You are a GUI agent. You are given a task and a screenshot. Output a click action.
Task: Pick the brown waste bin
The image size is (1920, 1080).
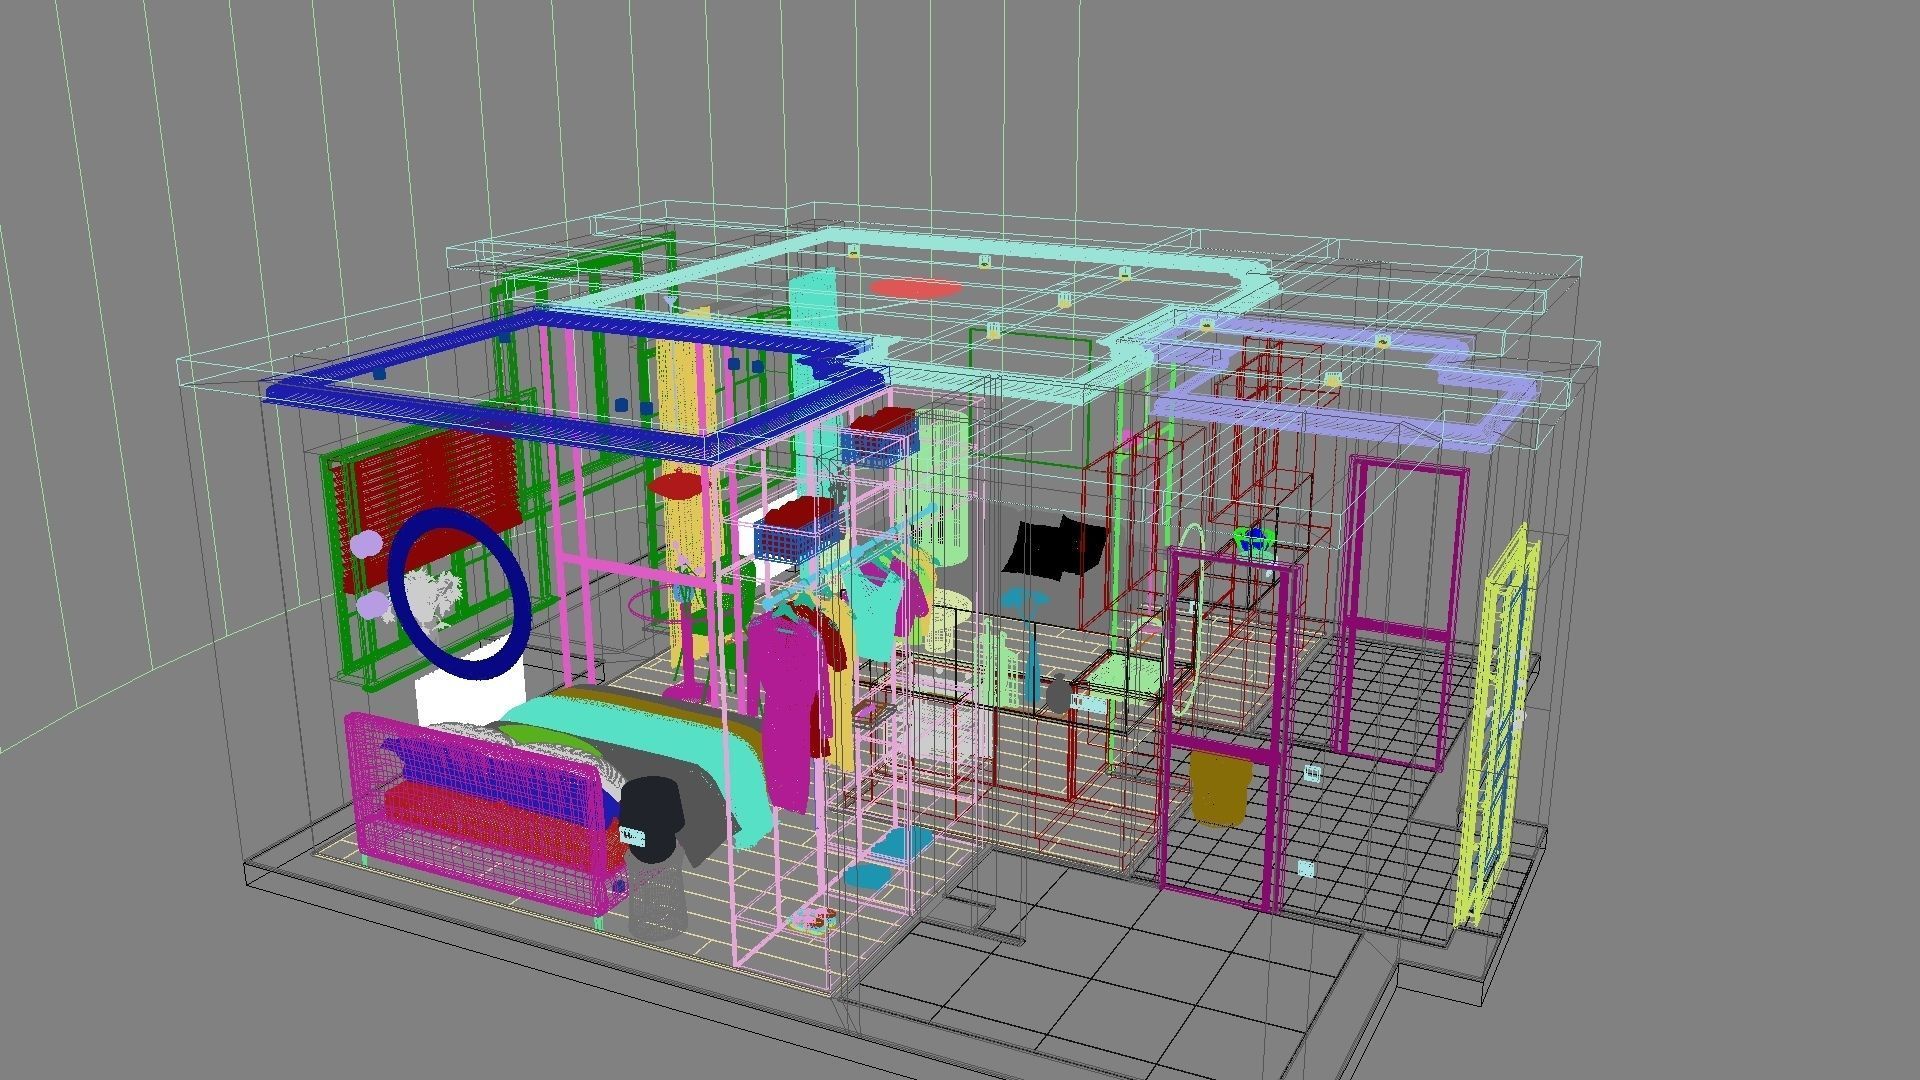[1221, 787]
